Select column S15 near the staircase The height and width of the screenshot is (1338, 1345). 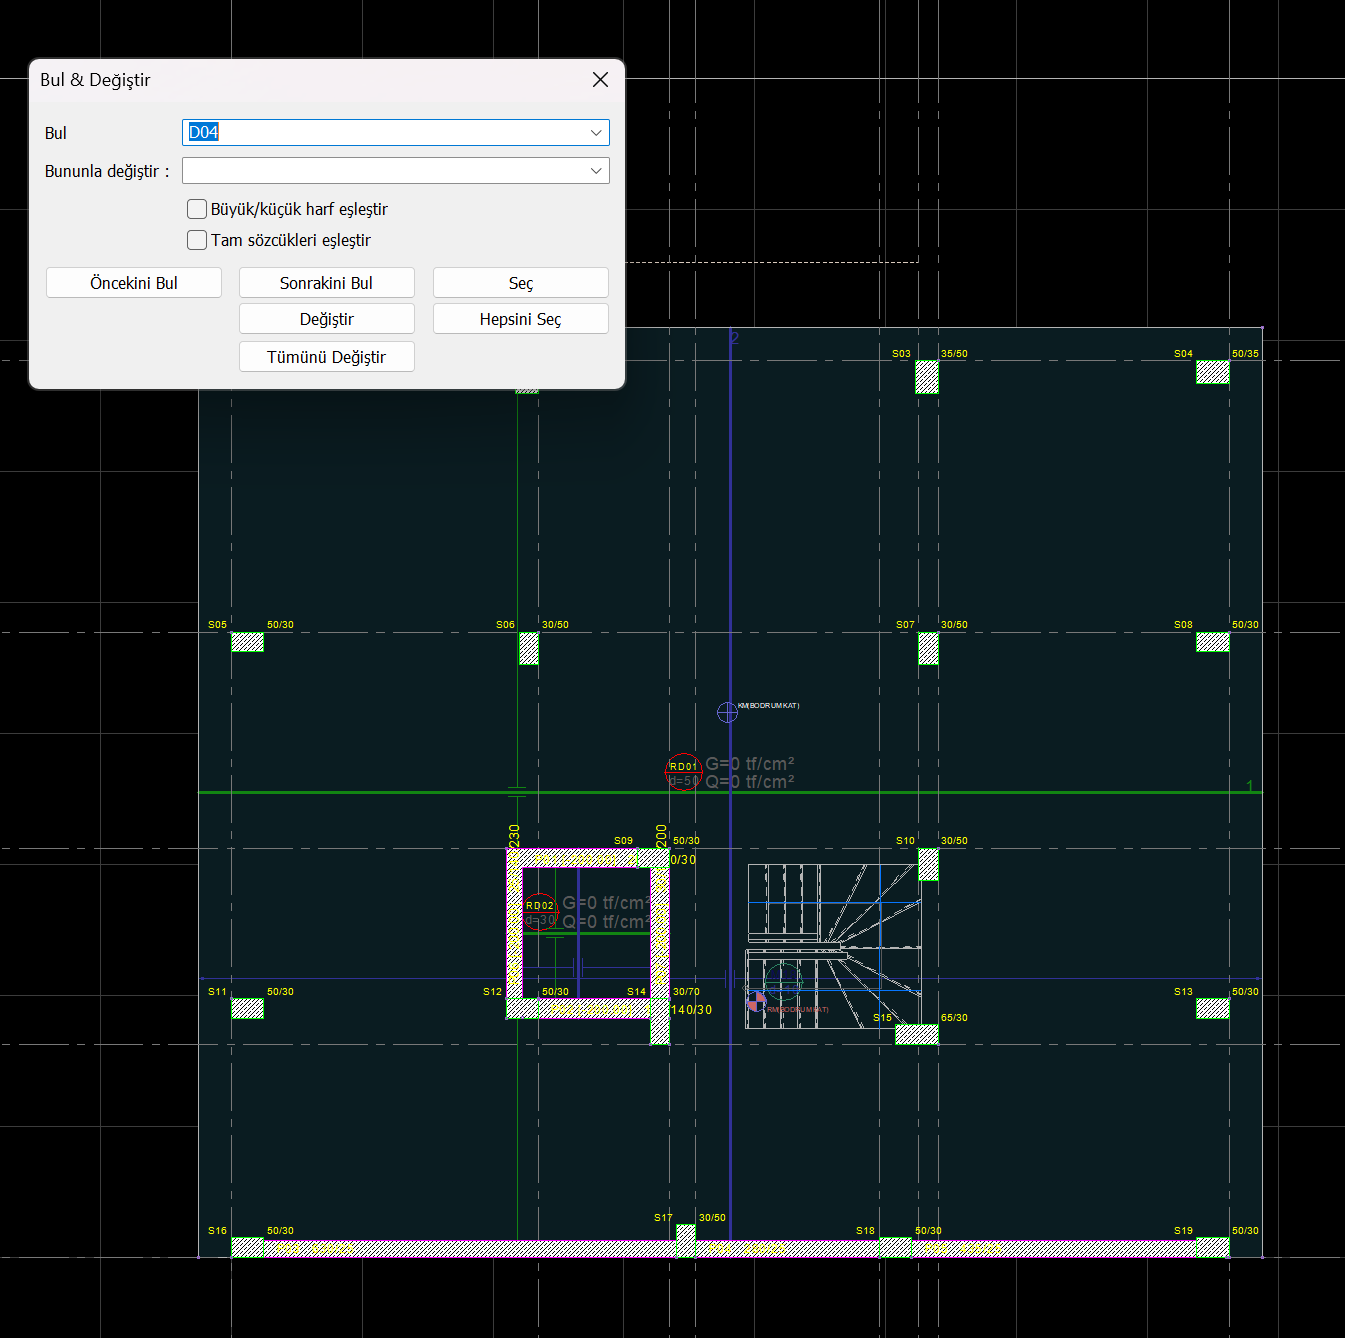[916, 1034]
